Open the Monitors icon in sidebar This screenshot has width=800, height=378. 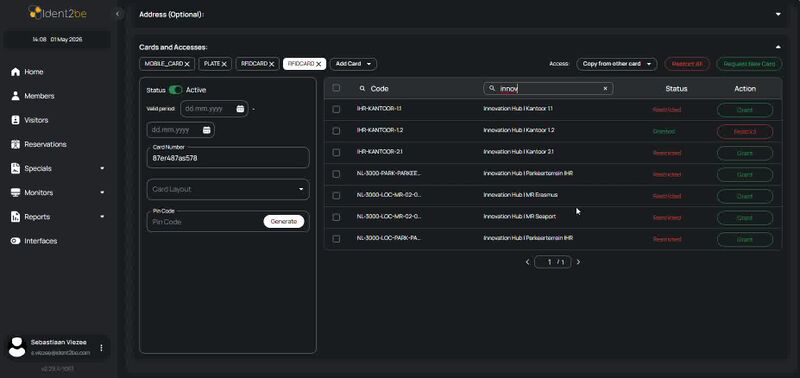point(15,193)
